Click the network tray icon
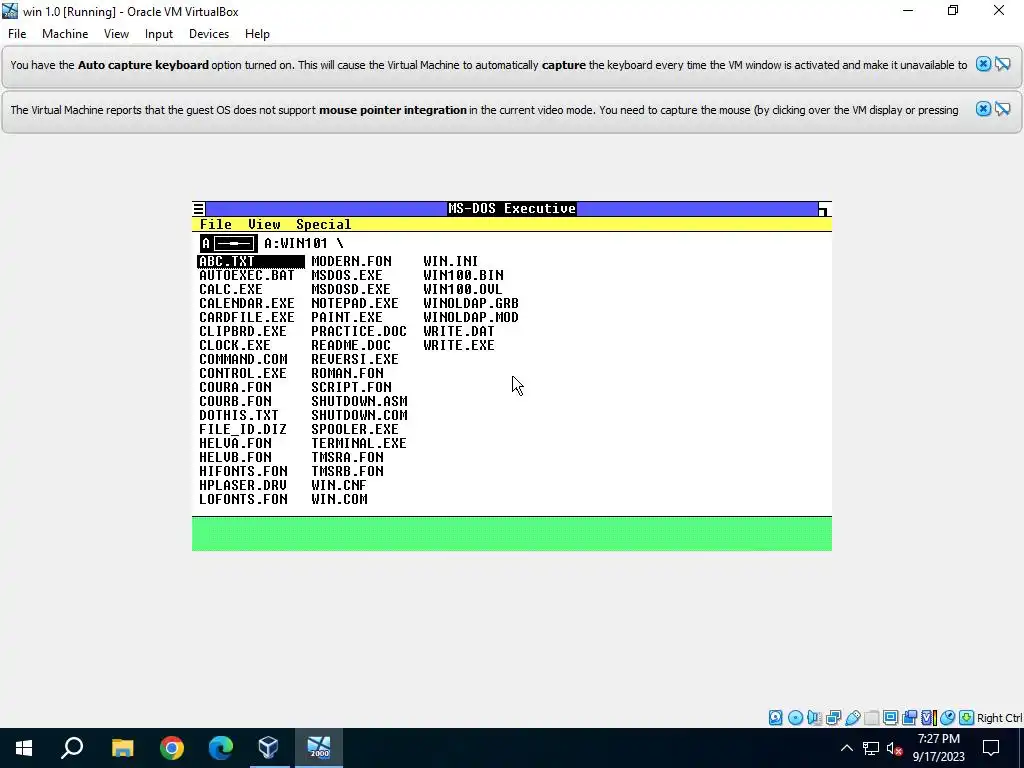 coord(871,748)
